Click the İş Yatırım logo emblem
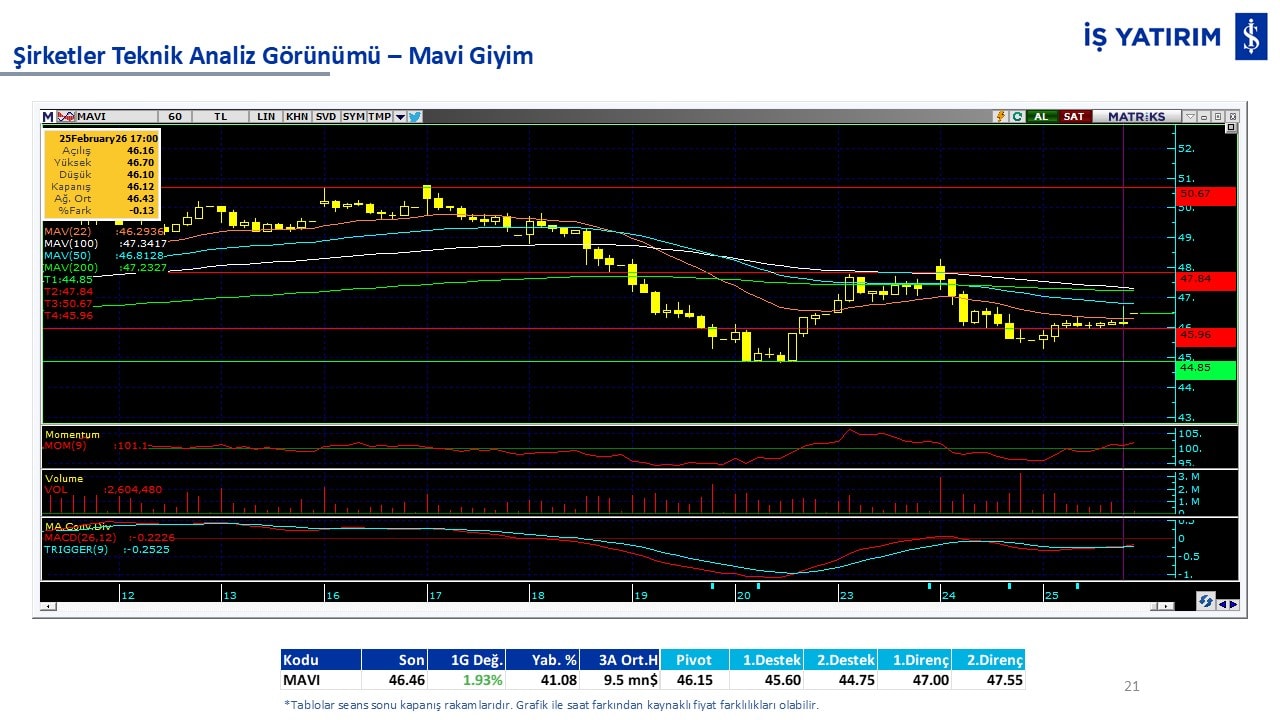 [x=1250, y=38]
